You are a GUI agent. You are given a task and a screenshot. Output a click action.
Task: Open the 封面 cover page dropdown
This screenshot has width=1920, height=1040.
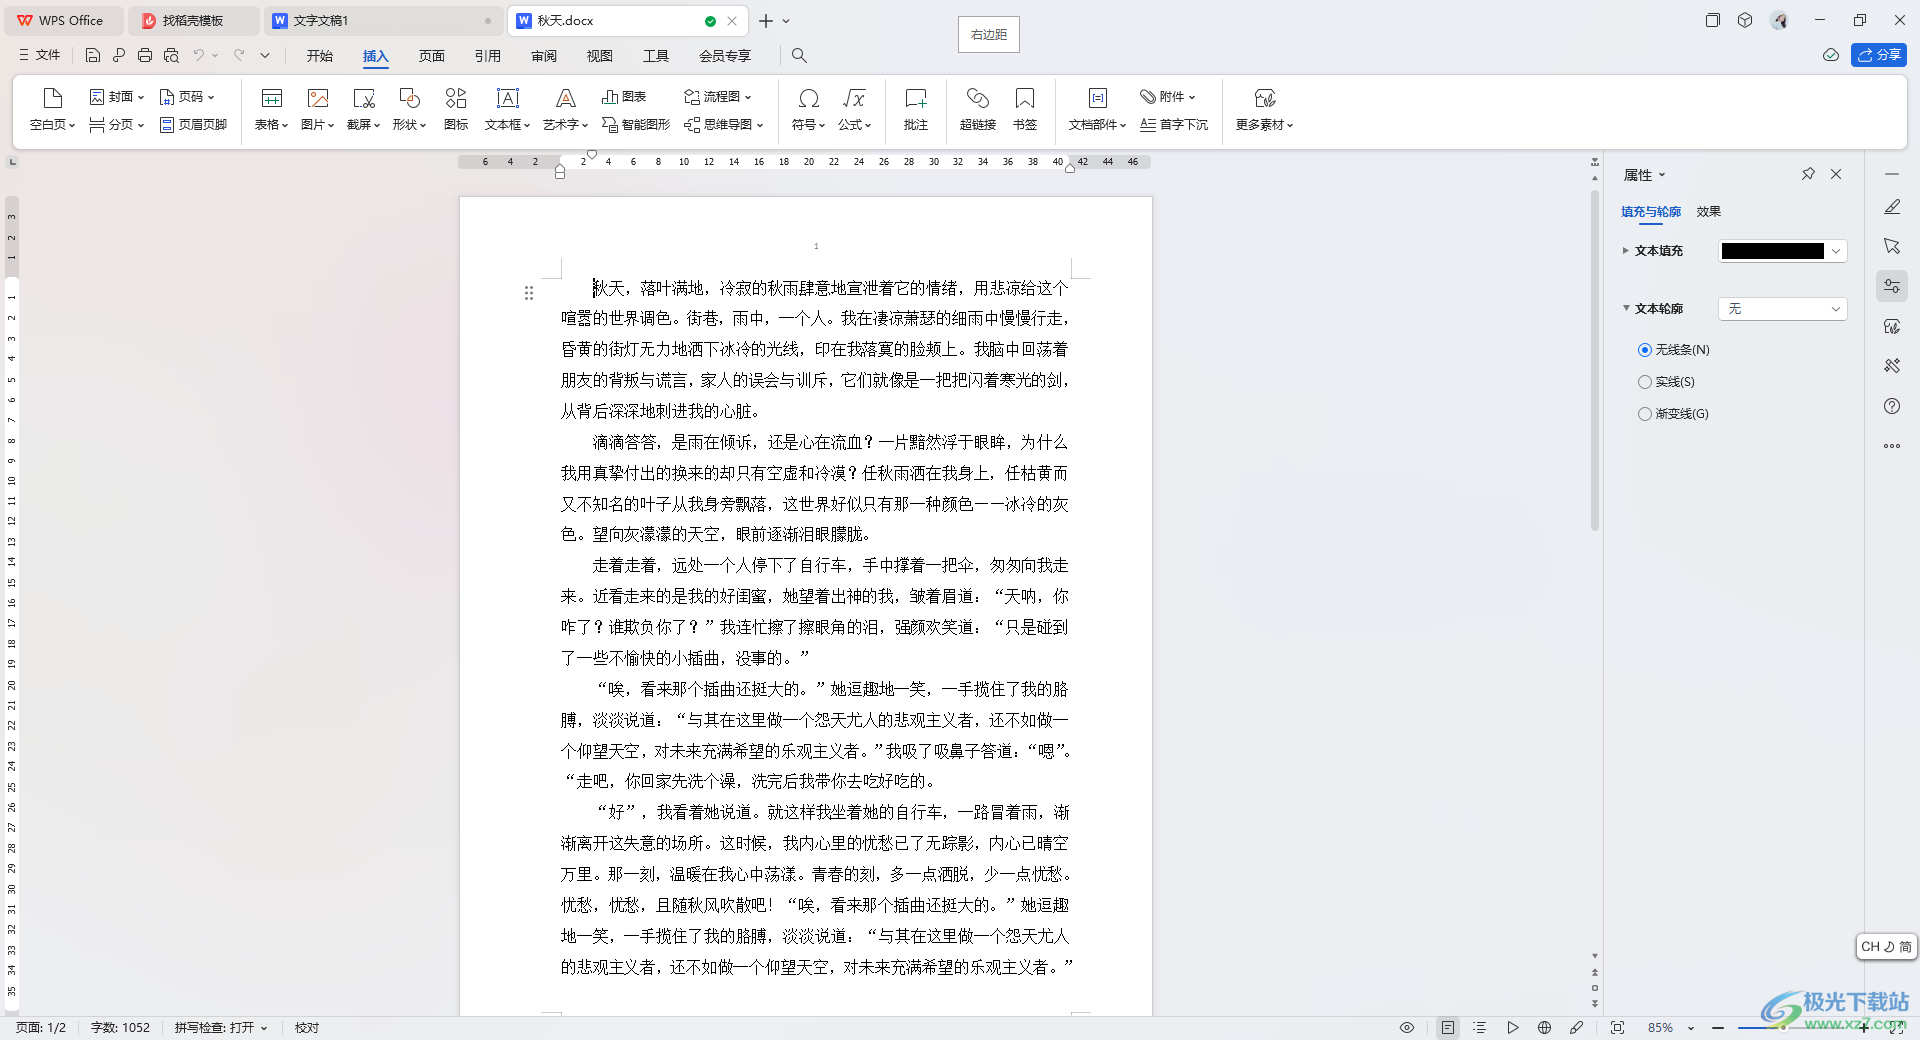pyautogui.click(x=117, y=97)
